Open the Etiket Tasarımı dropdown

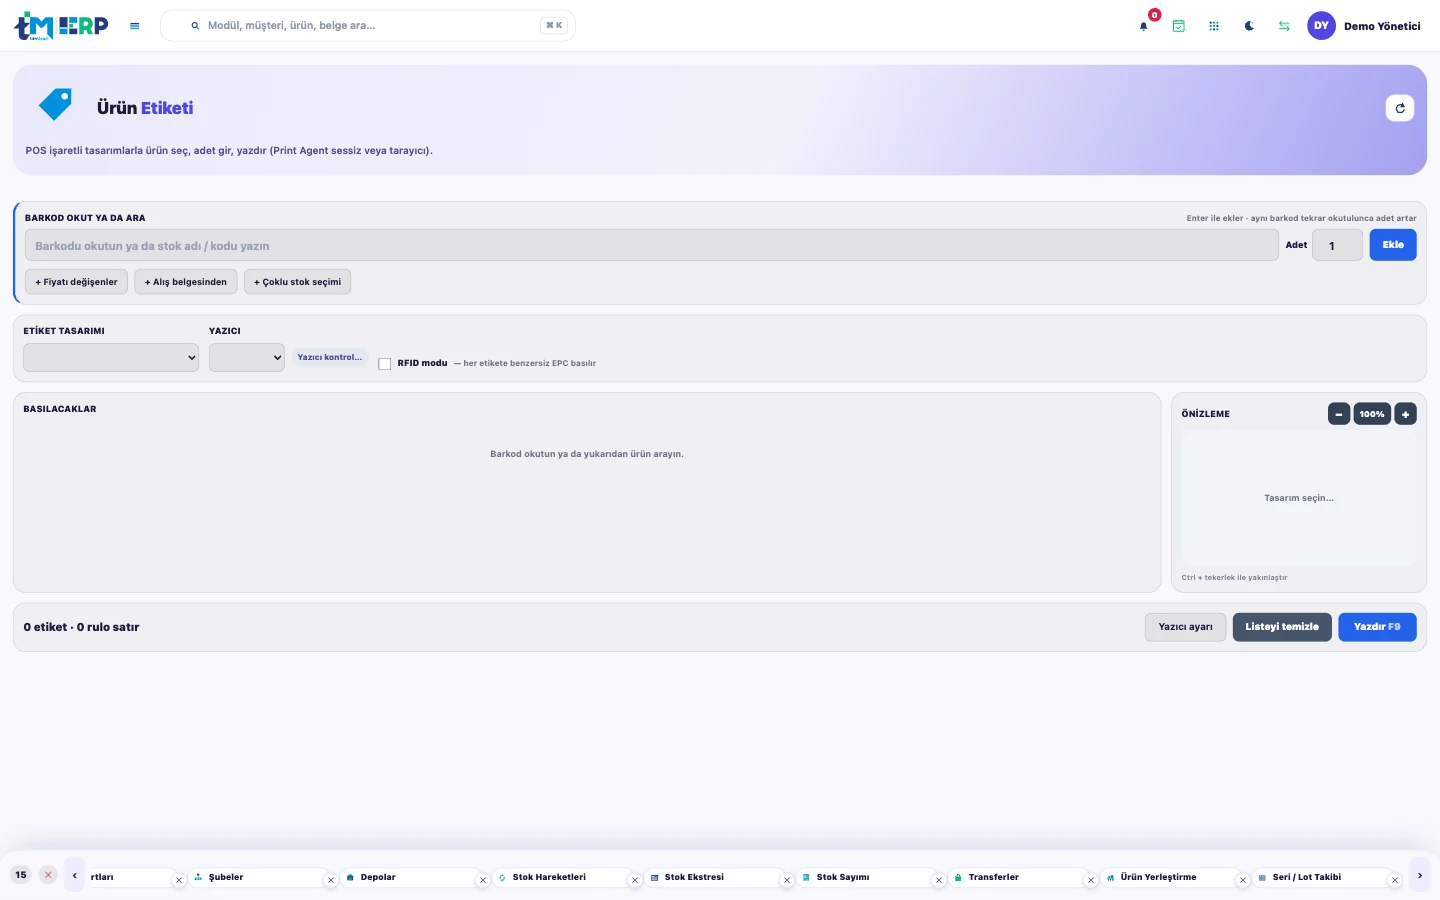pos(111,358)
